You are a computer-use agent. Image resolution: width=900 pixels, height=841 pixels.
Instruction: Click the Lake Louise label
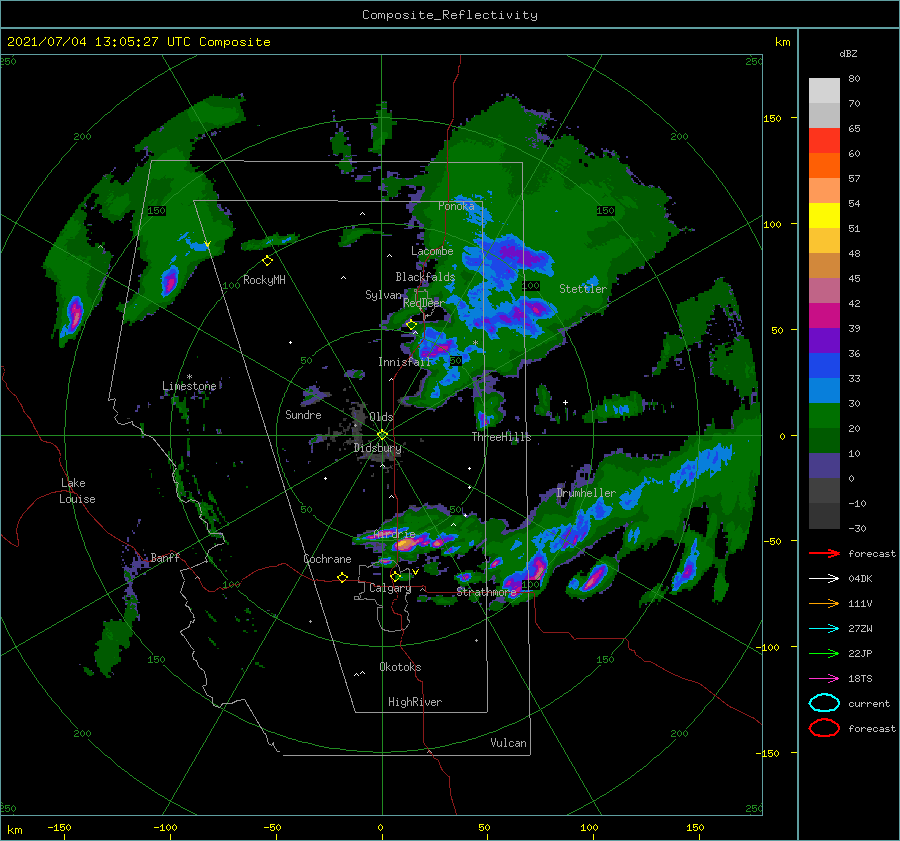pyautogui.click(x=77, y=491)
